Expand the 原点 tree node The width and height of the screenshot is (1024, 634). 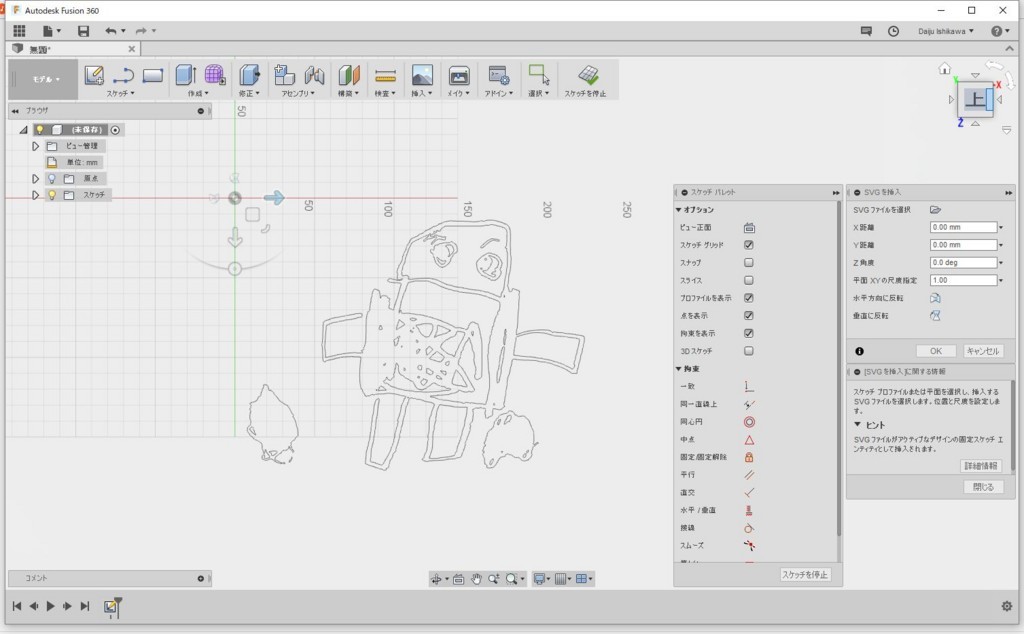point(35,178)
